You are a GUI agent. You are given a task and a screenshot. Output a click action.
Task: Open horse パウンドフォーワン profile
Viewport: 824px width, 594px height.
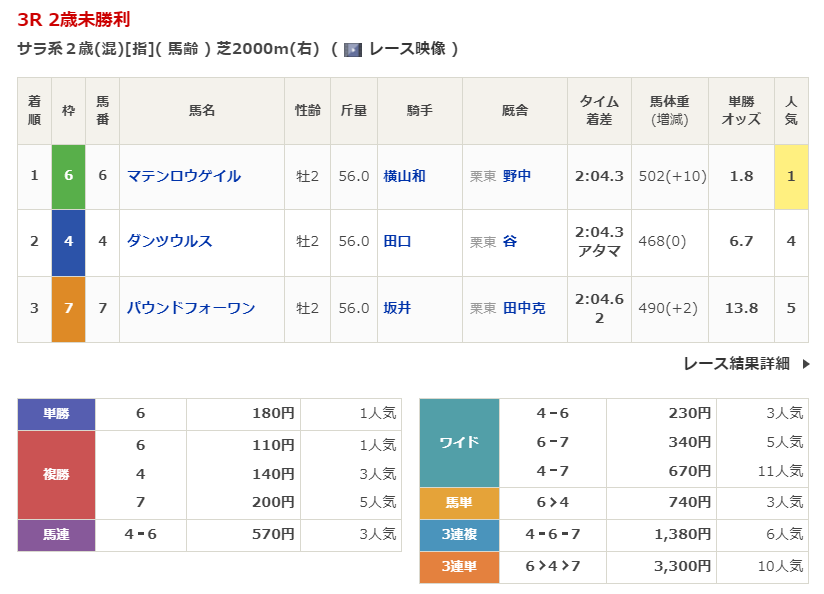191,308
